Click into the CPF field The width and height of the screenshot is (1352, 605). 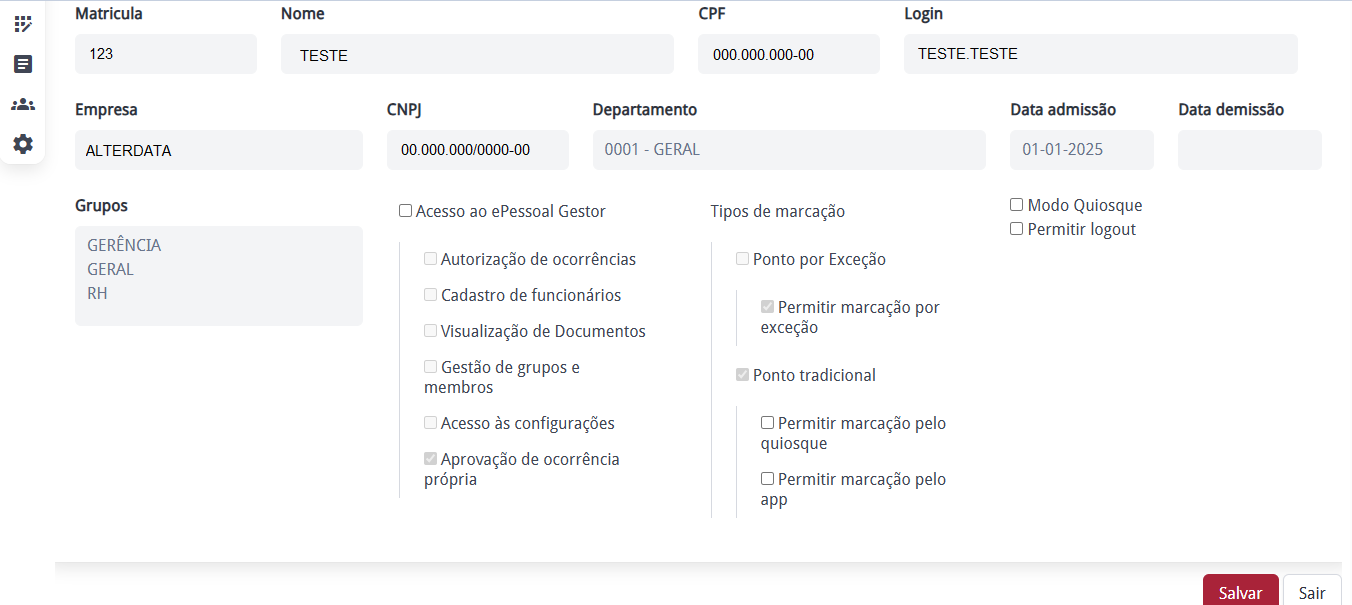click(x=788, y=54)
